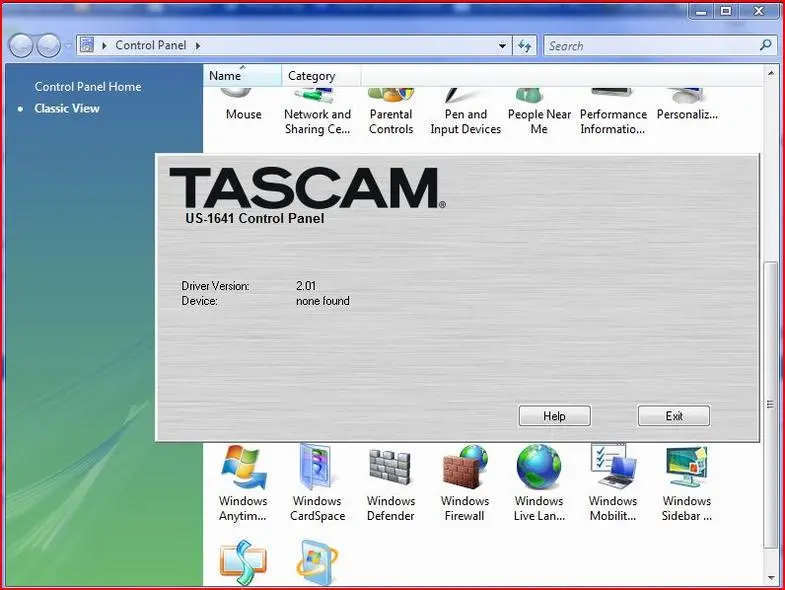
Task: Open Network and Sharing Center item
Action: coord(317,113)
